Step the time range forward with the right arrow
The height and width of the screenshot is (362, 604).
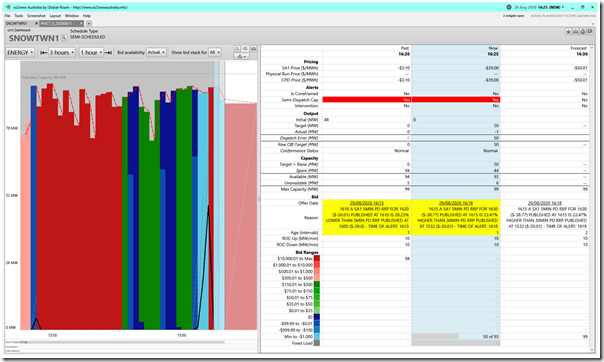click(108, 52)
